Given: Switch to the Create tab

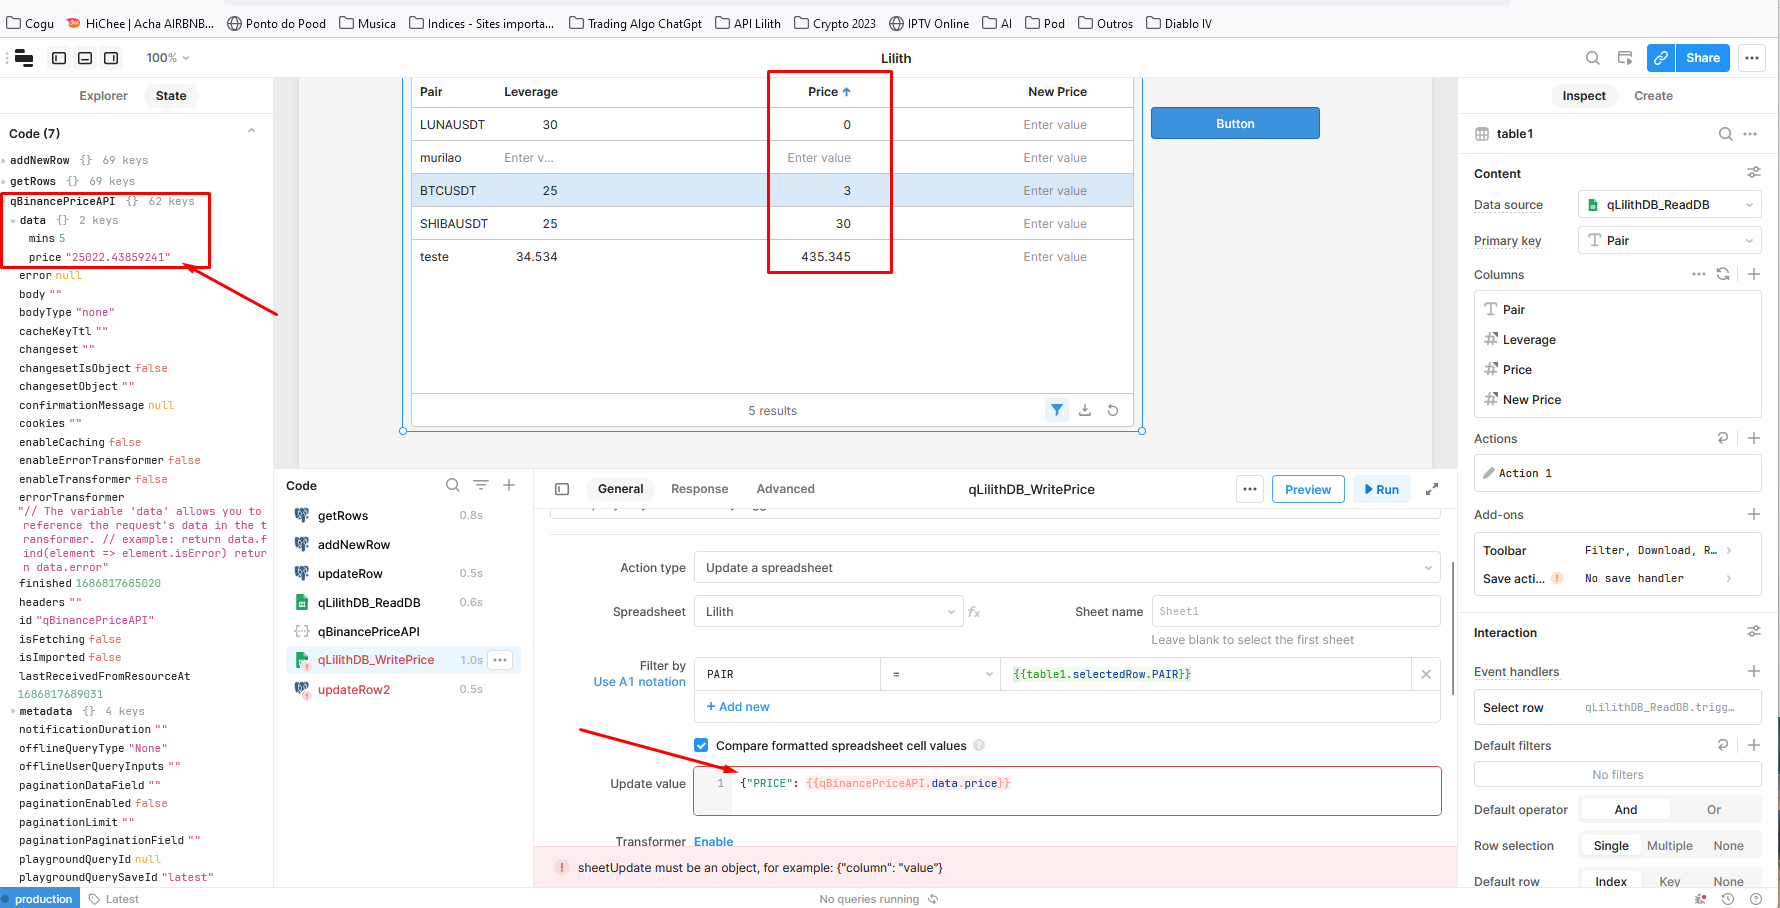Looking at the screenshot, I should [x=1653, y=96].
